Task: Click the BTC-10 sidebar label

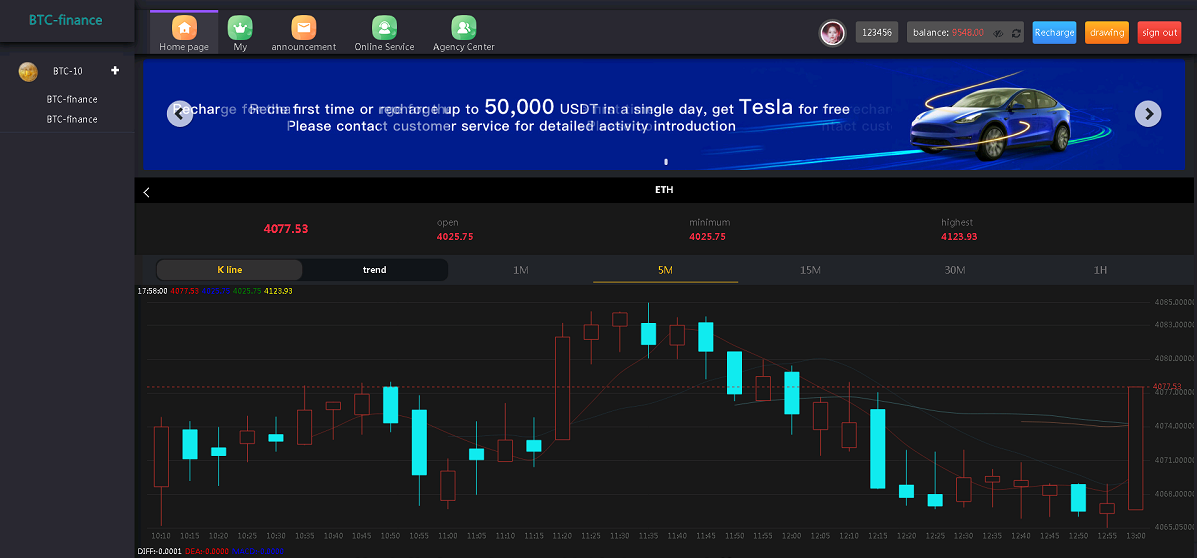Action: (x=67, y=71)
